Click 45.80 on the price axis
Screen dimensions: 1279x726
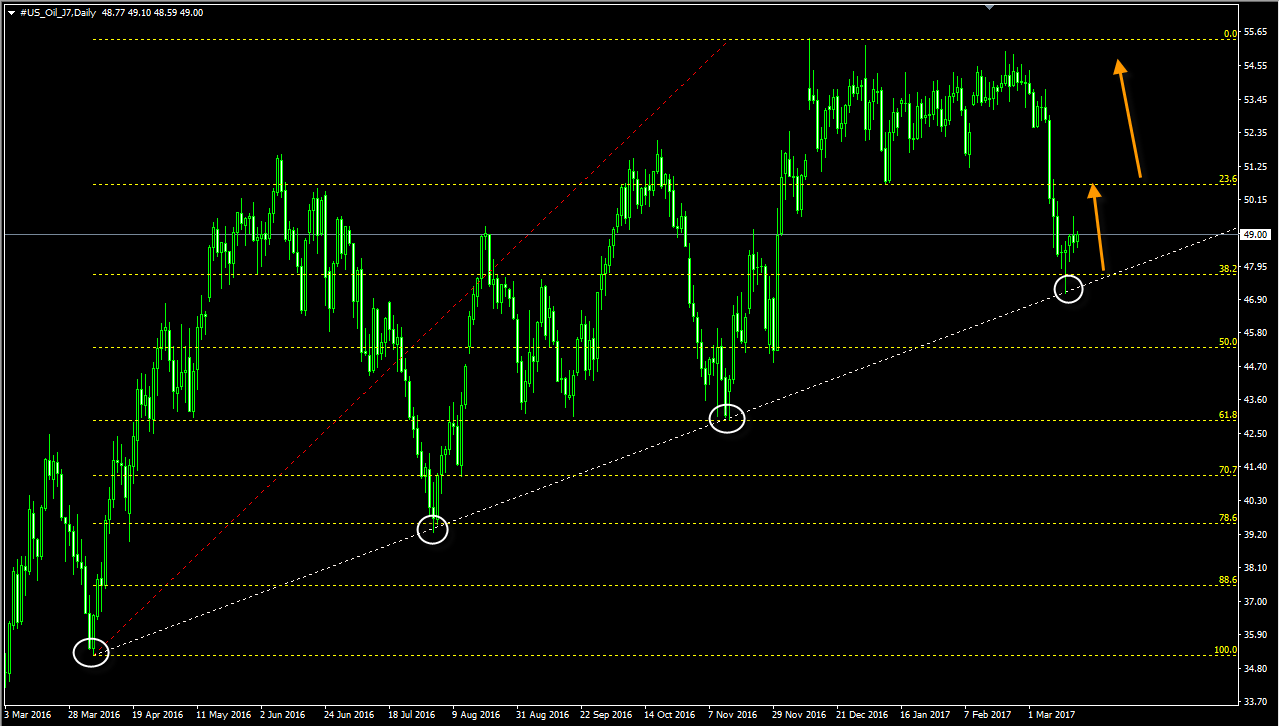coord(1255,333)
